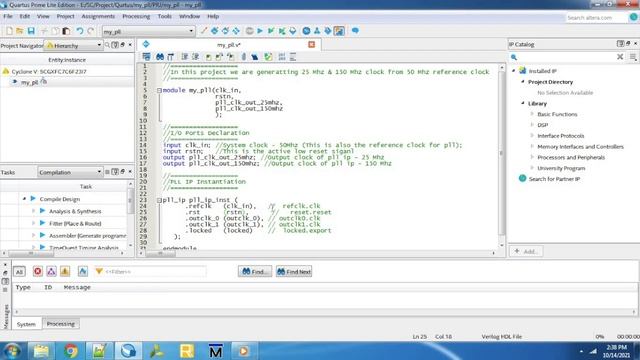640x360 pixels.
Task: Expand the Basic Functions library group
Action: click(532, 114)
